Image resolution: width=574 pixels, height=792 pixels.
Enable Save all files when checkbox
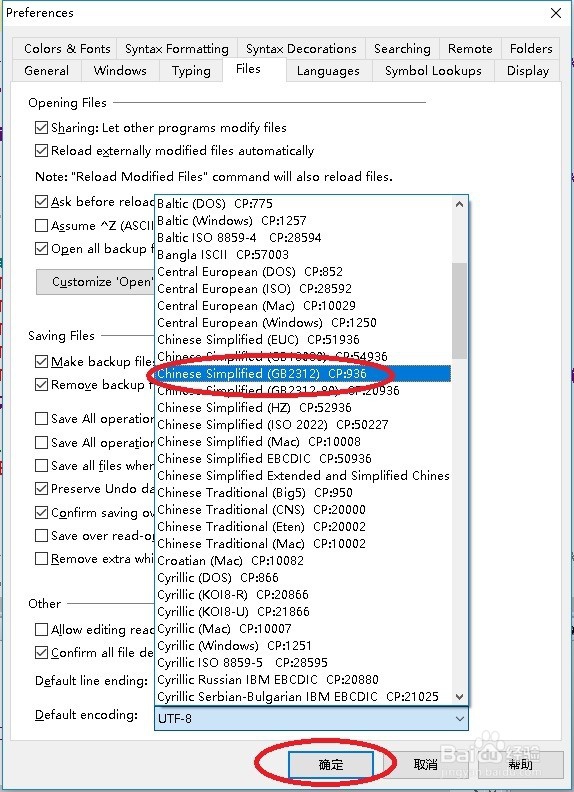41,465
